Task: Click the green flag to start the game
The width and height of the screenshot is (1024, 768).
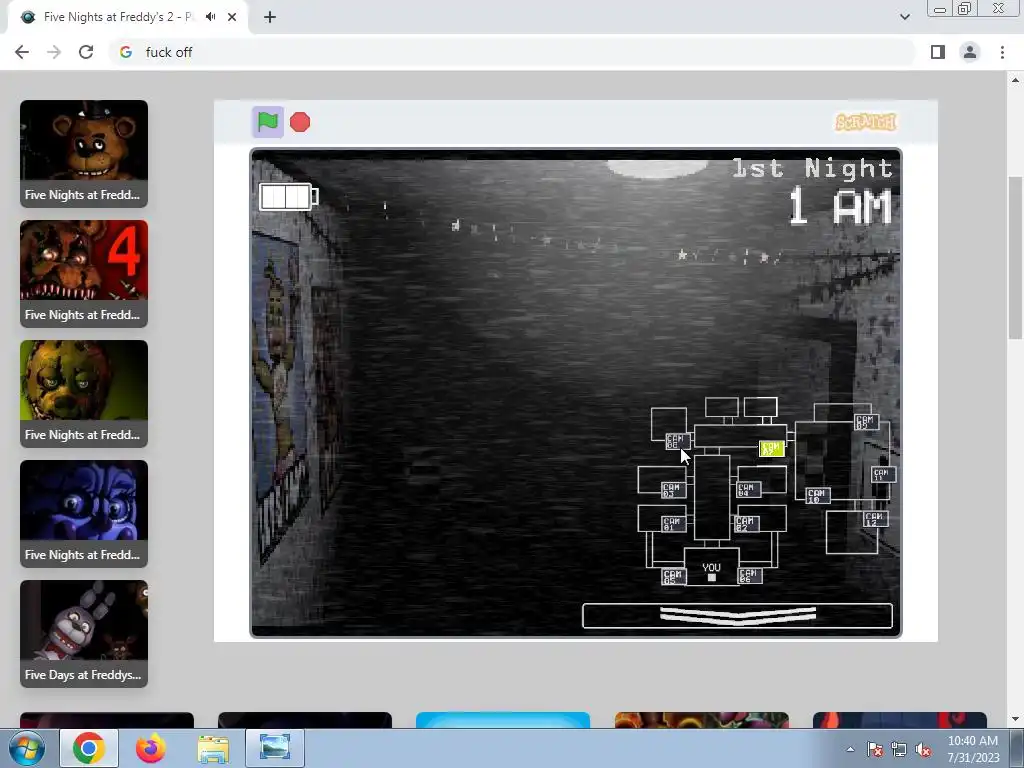Action: 268,122
